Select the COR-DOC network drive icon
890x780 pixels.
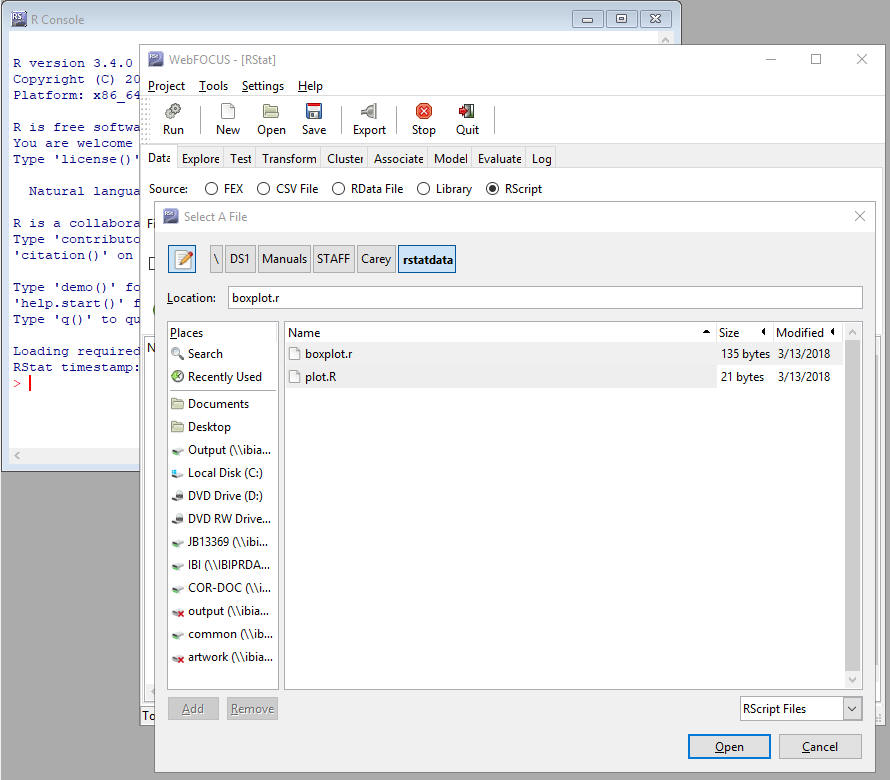pos(178,588)
